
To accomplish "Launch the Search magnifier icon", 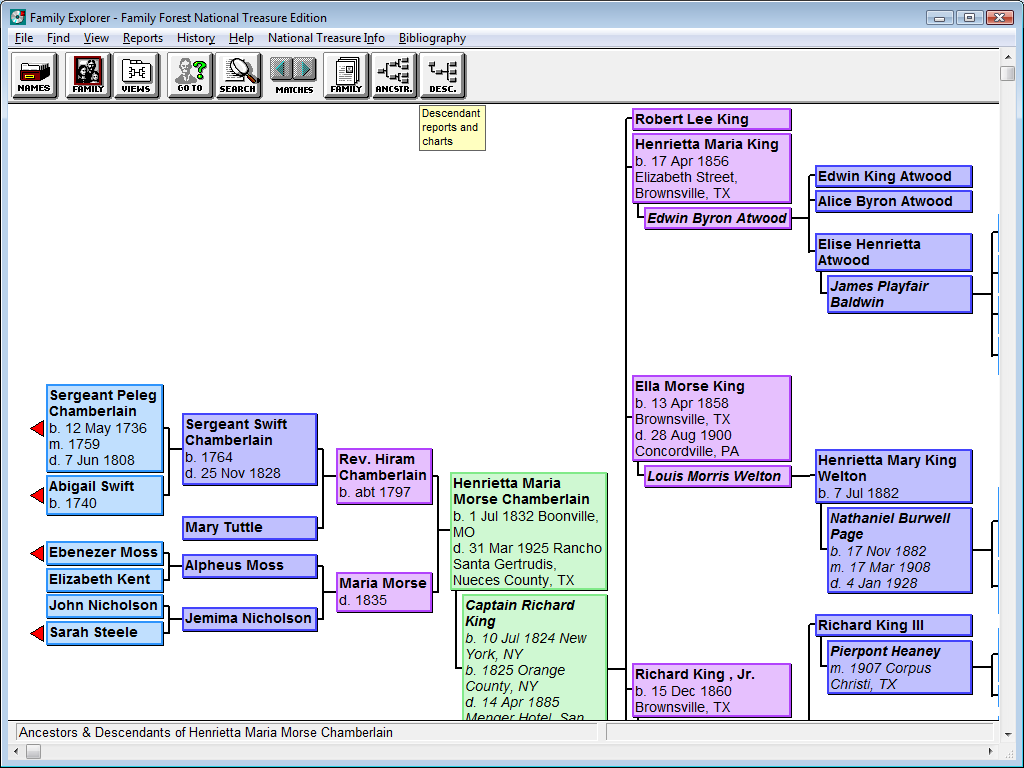I will tap(238, 76).
